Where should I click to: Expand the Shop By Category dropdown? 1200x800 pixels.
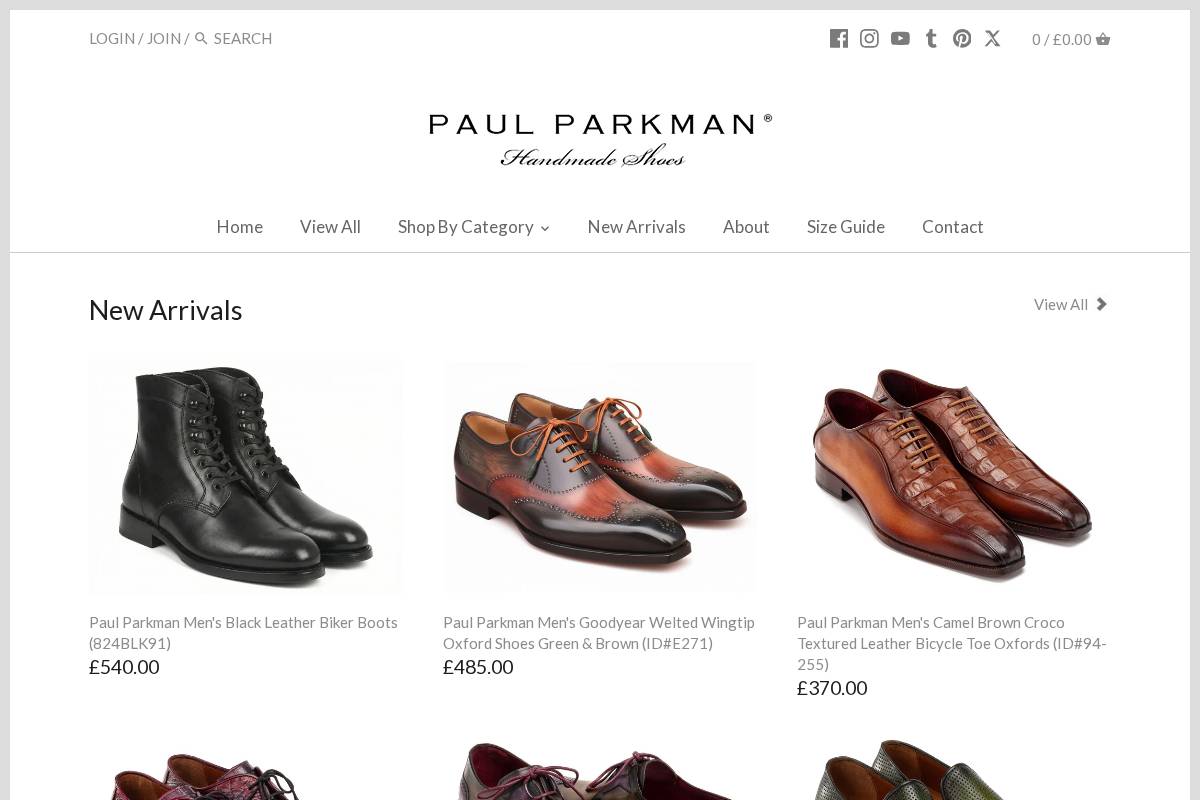(466, 227)
